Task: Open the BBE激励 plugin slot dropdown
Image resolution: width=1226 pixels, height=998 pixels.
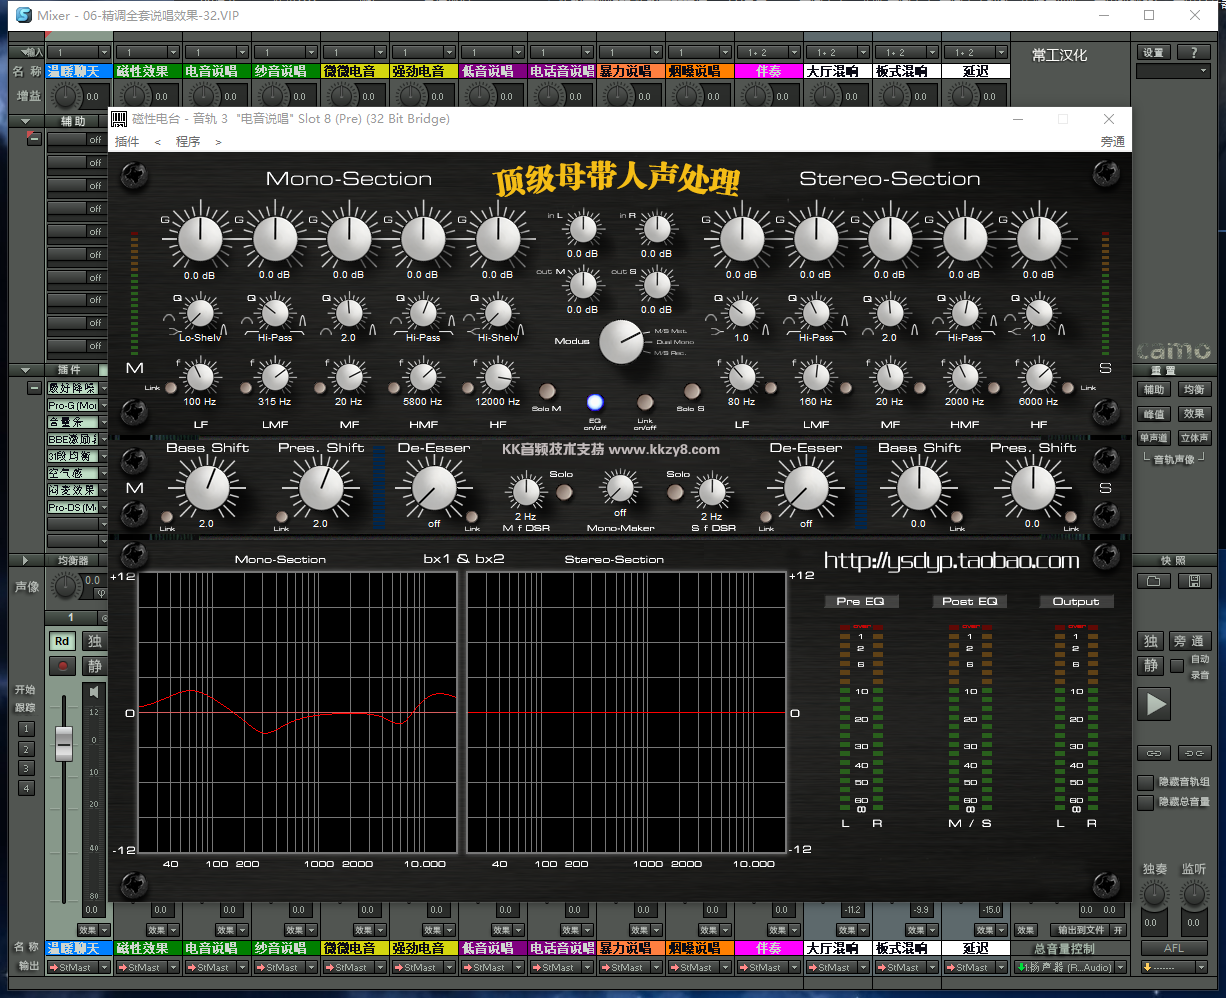Action: [103, 440]
